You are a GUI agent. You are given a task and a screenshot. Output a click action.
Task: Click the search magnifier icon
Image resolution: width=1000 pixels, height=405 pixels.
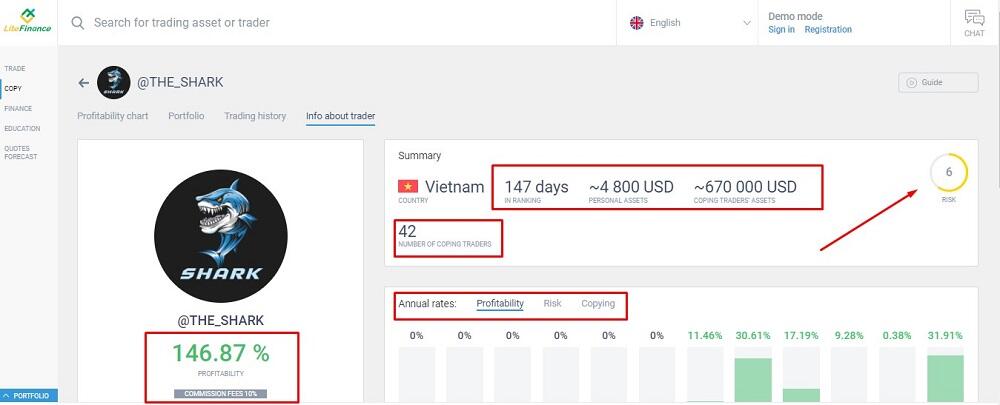click(77, 22)
